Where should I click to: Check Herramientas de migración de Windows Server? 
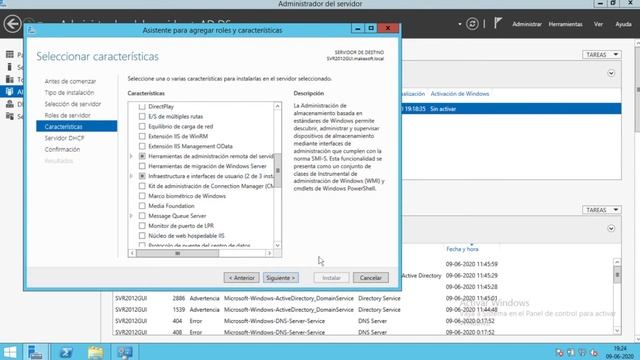click(x=142, y=166)
